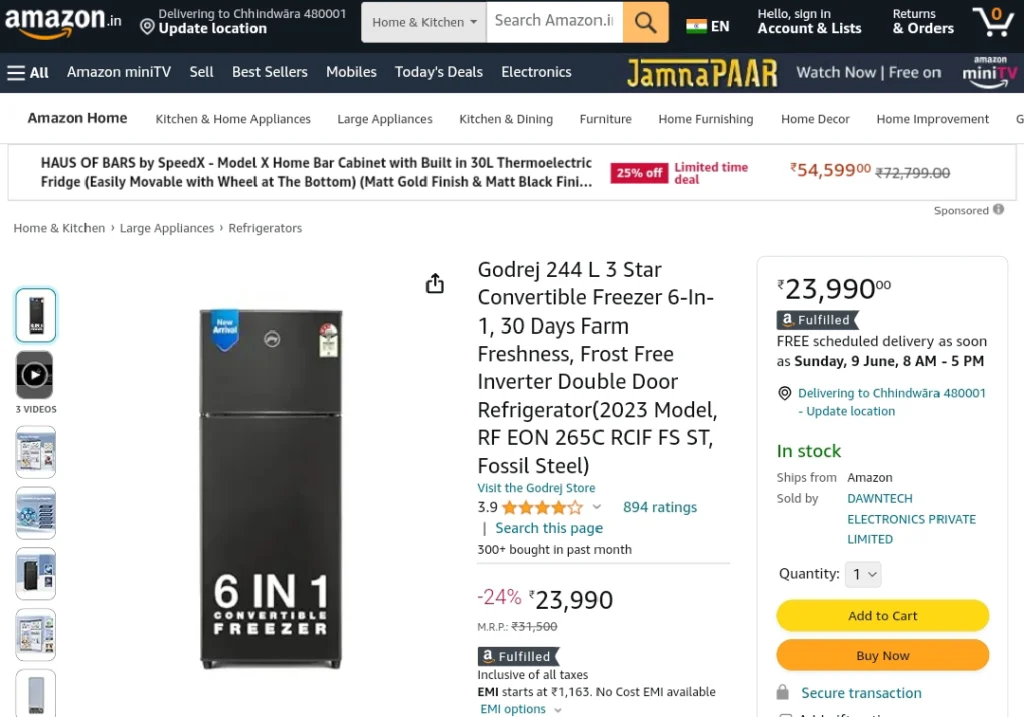The image size is (1024, 717).
Task: Open Today's Deals in navigation bar
Action: (x=439, y=72)
